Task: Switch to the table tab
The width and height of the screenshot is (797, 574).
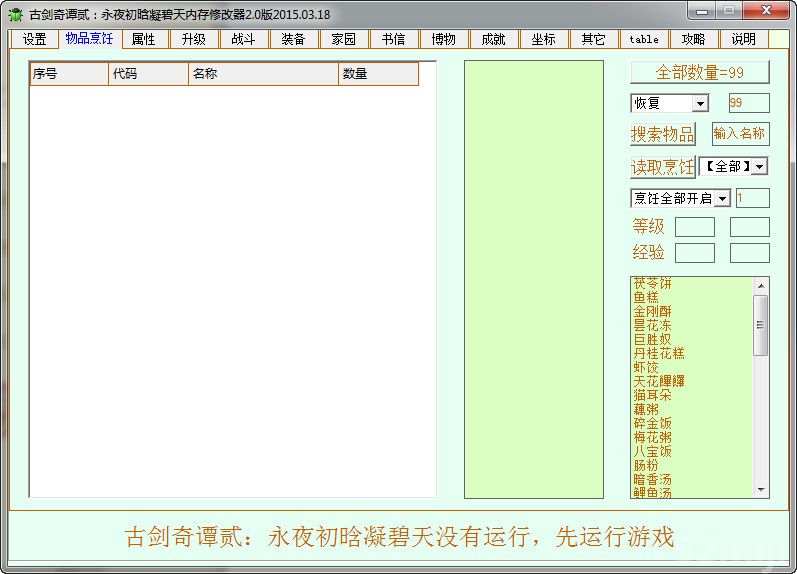Action: (x=644, y=39)
